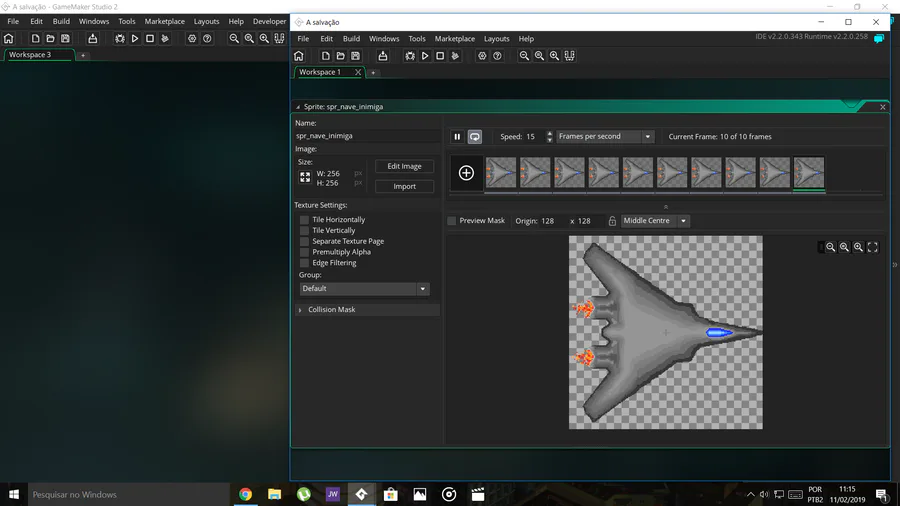
Task: Fit sprite preview to window
Action: click(872, 247)
